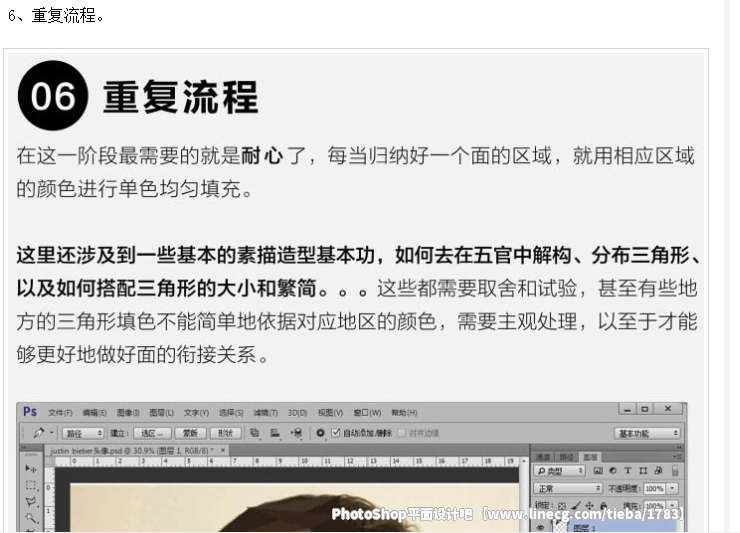The image size is (740, 533).
Task: Open the 文字(Y) menu
Action: click(x=196, y=413)
